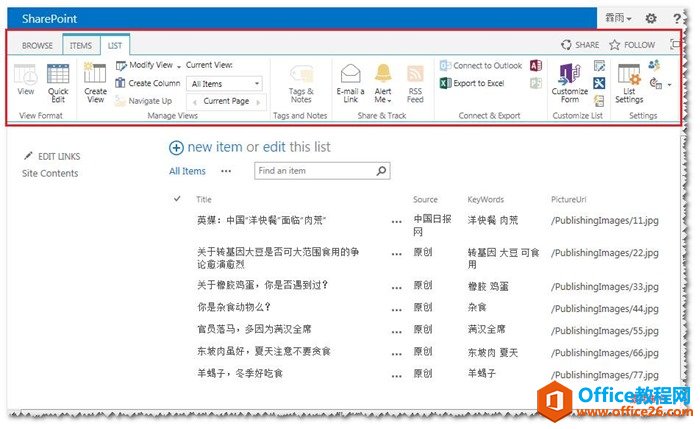This screenshot has height=429, width=700.
Task: Open views ellipsis next to All Items
Action: pyautogui.click(x=226, y=171)
